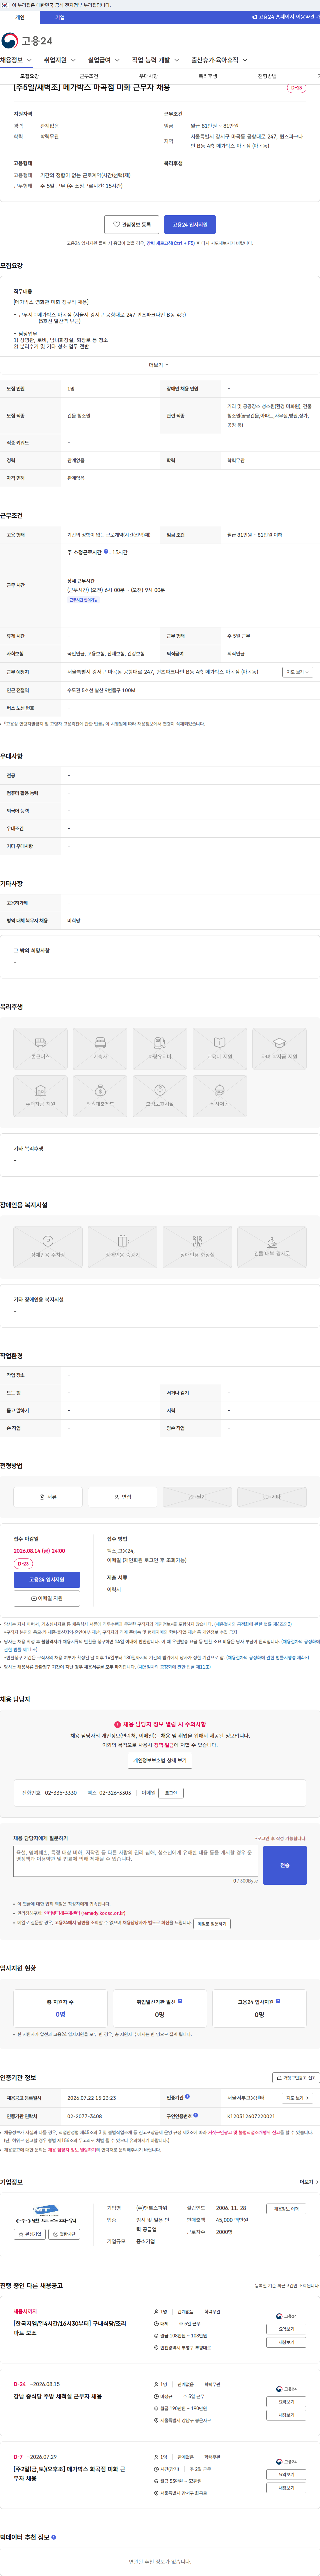Image resolution: width=320 pixels, height=2576 pixels.
Task: Switch to the 기업 tab
Action: coord(60,17)
